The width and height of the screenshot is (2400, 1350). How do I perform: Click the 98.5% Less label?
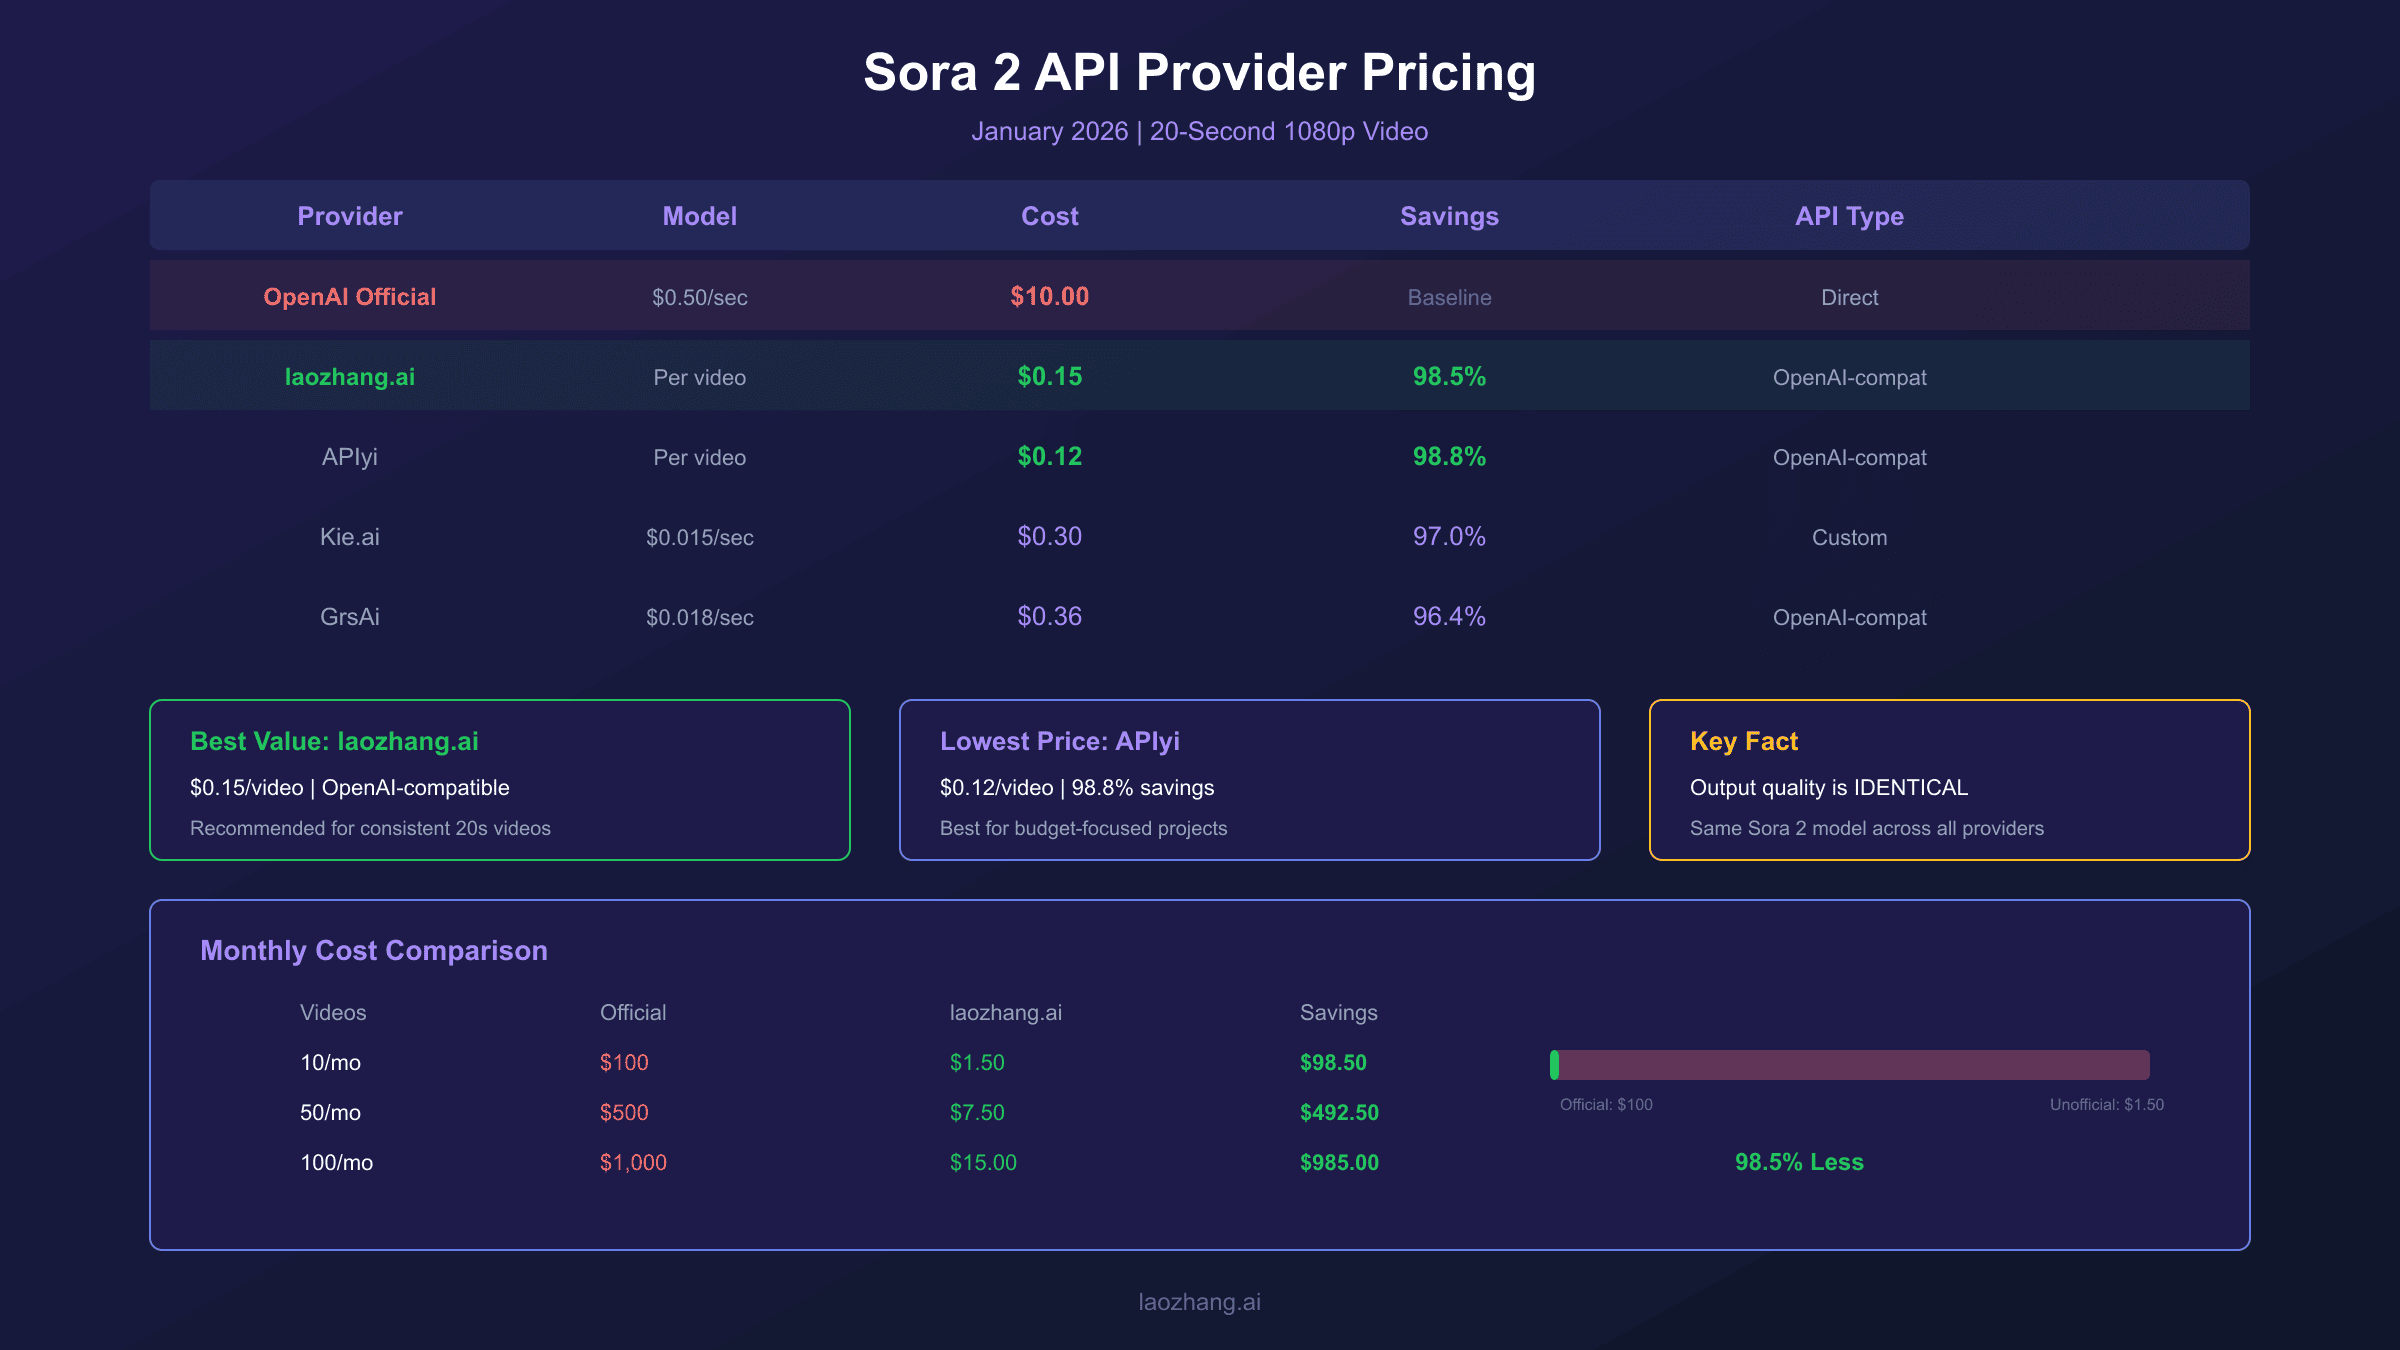(x=1799, y=1162)
